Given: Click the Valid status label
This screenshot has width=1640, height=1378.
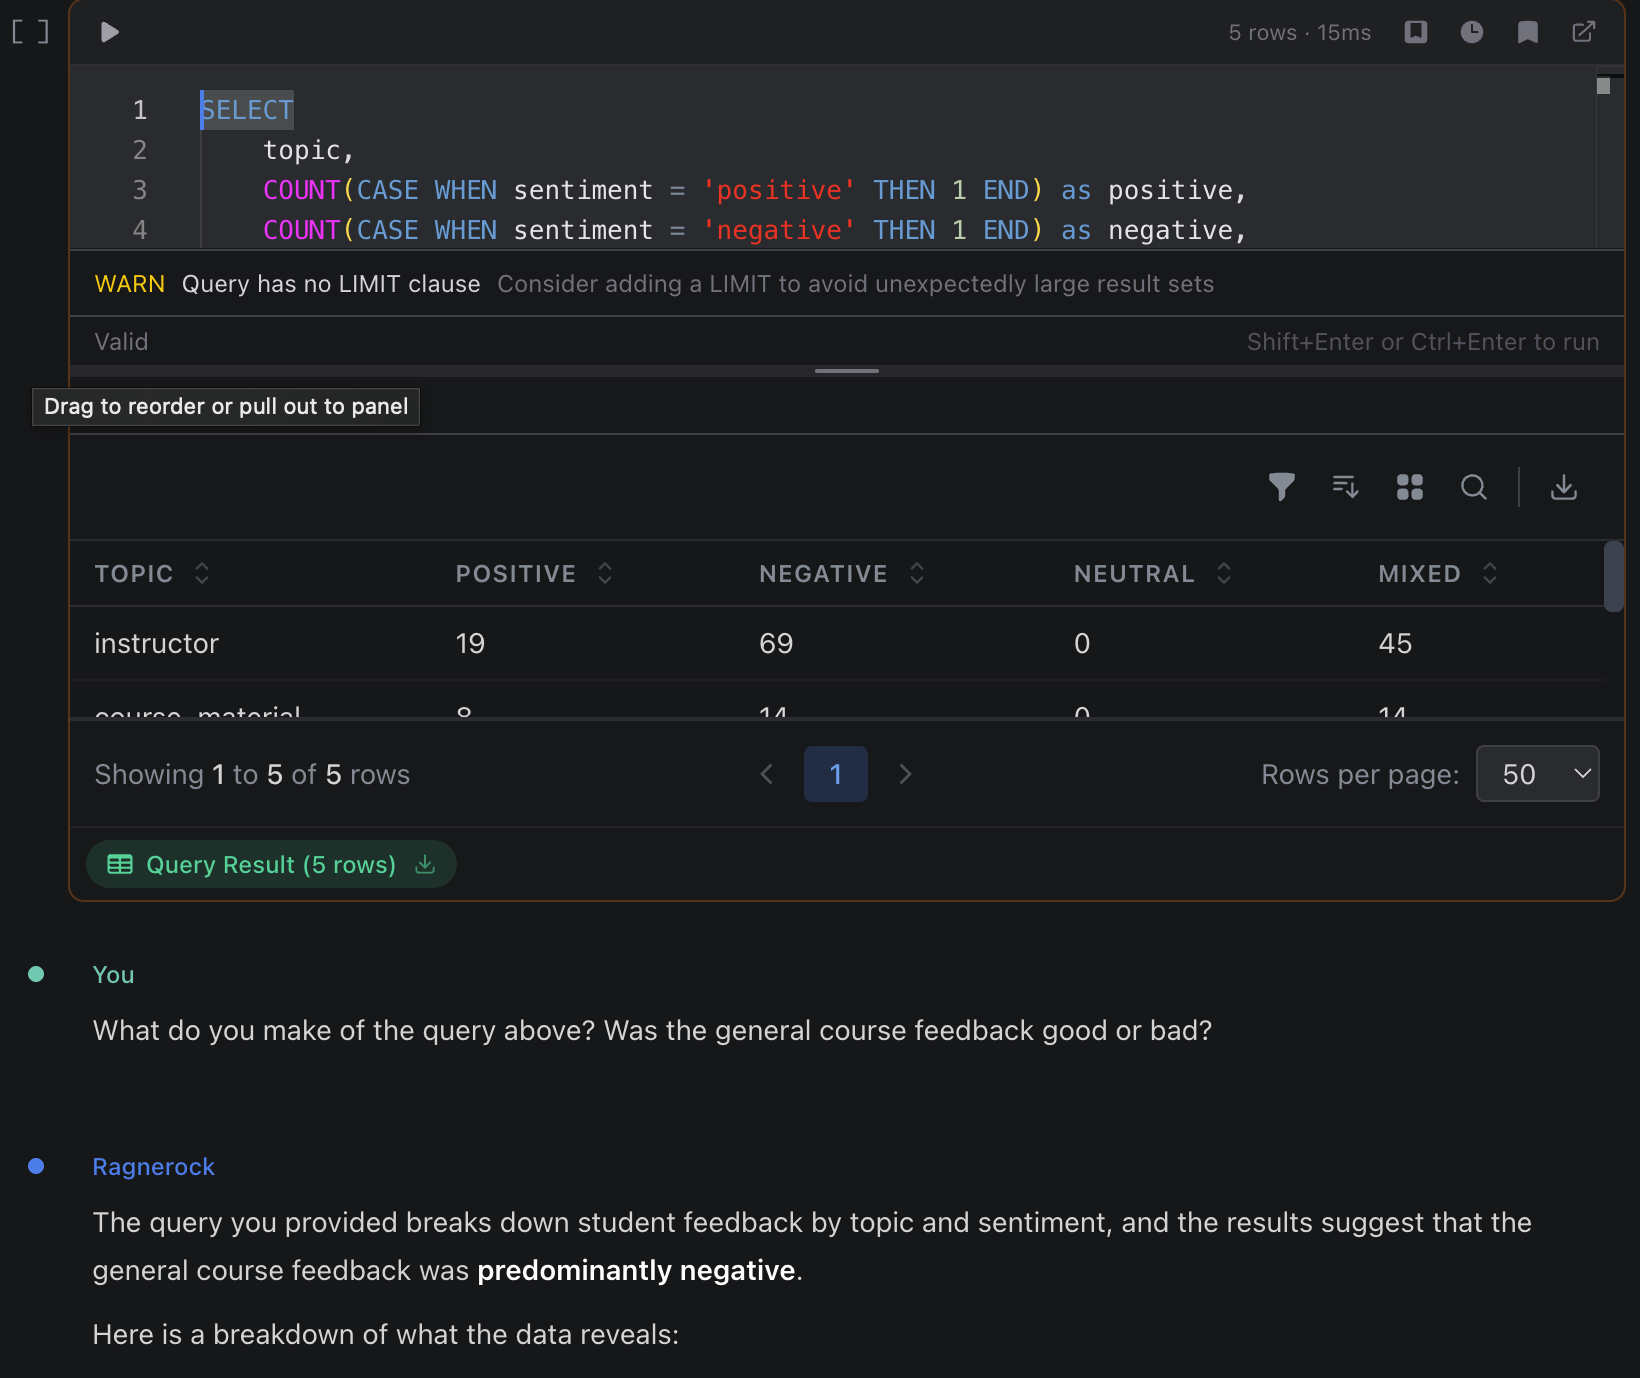Looking at the screenshot, I should [x=121, y=342].
